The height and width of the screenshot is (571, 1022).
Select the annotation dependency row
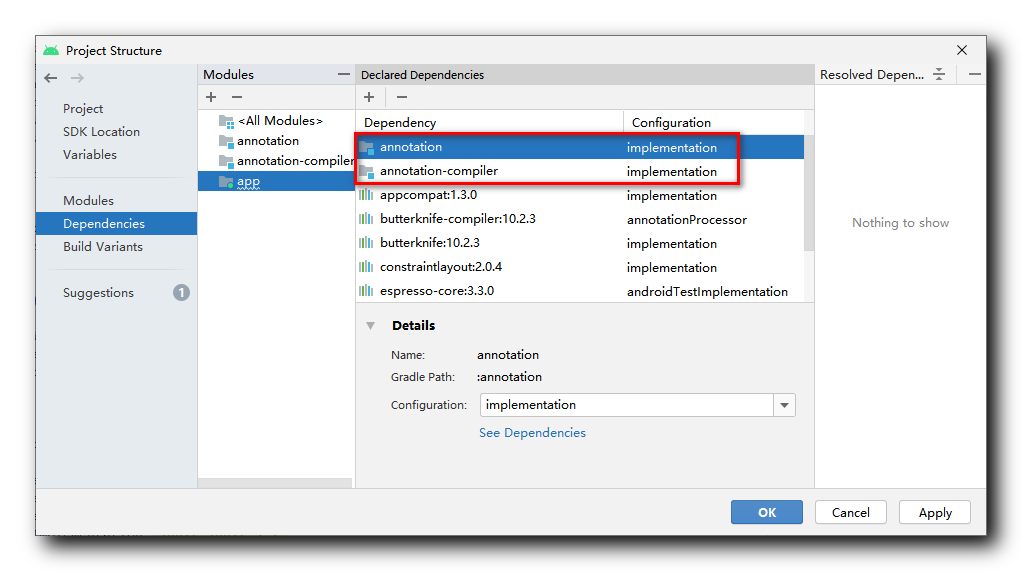coord(580,147)
